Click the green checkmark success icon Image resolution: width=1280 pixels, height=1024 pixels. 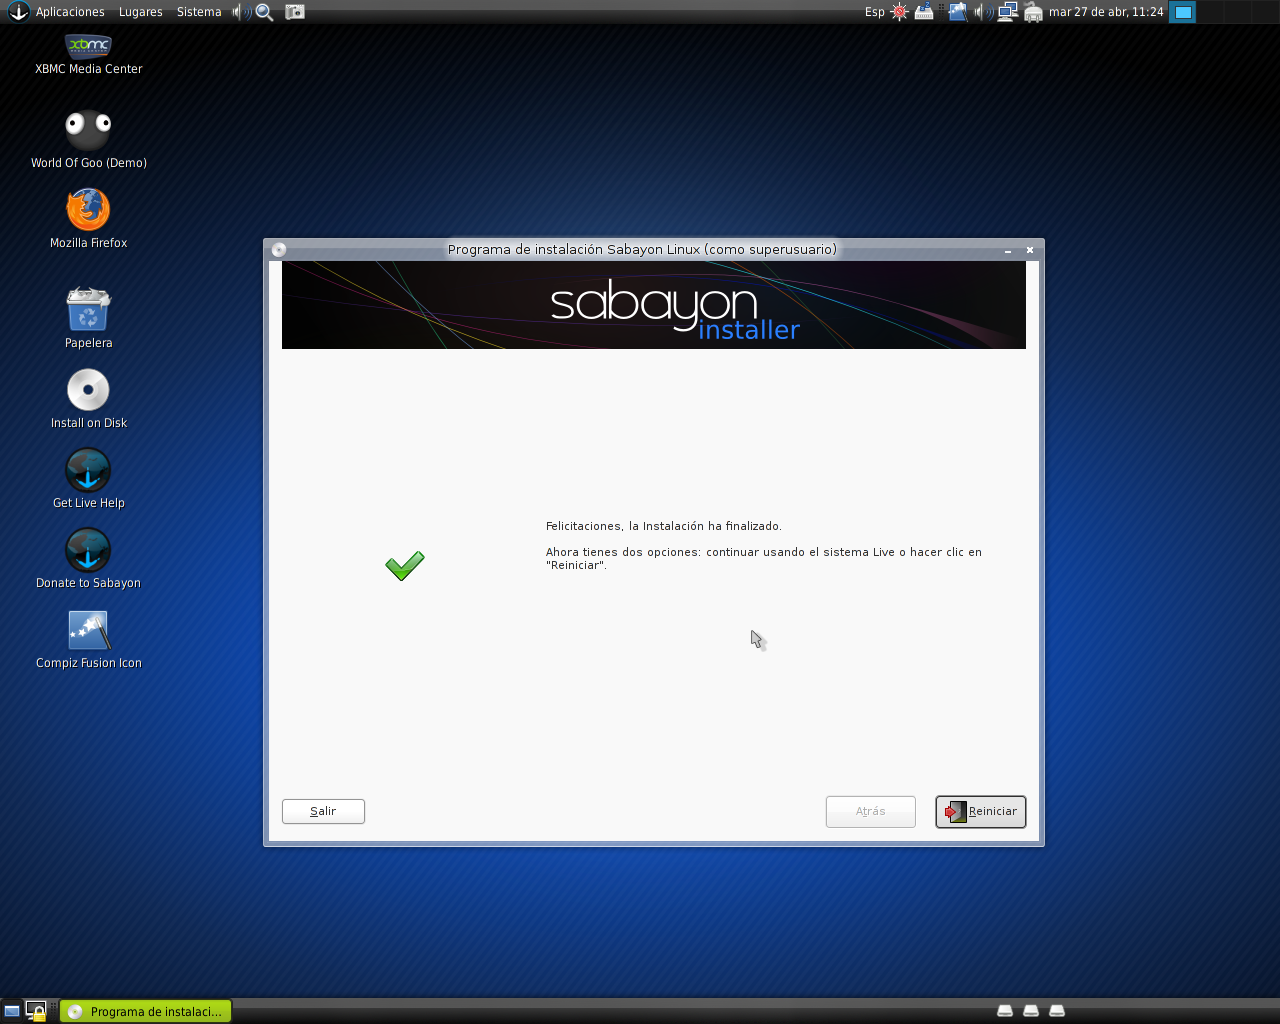point(405,566)
